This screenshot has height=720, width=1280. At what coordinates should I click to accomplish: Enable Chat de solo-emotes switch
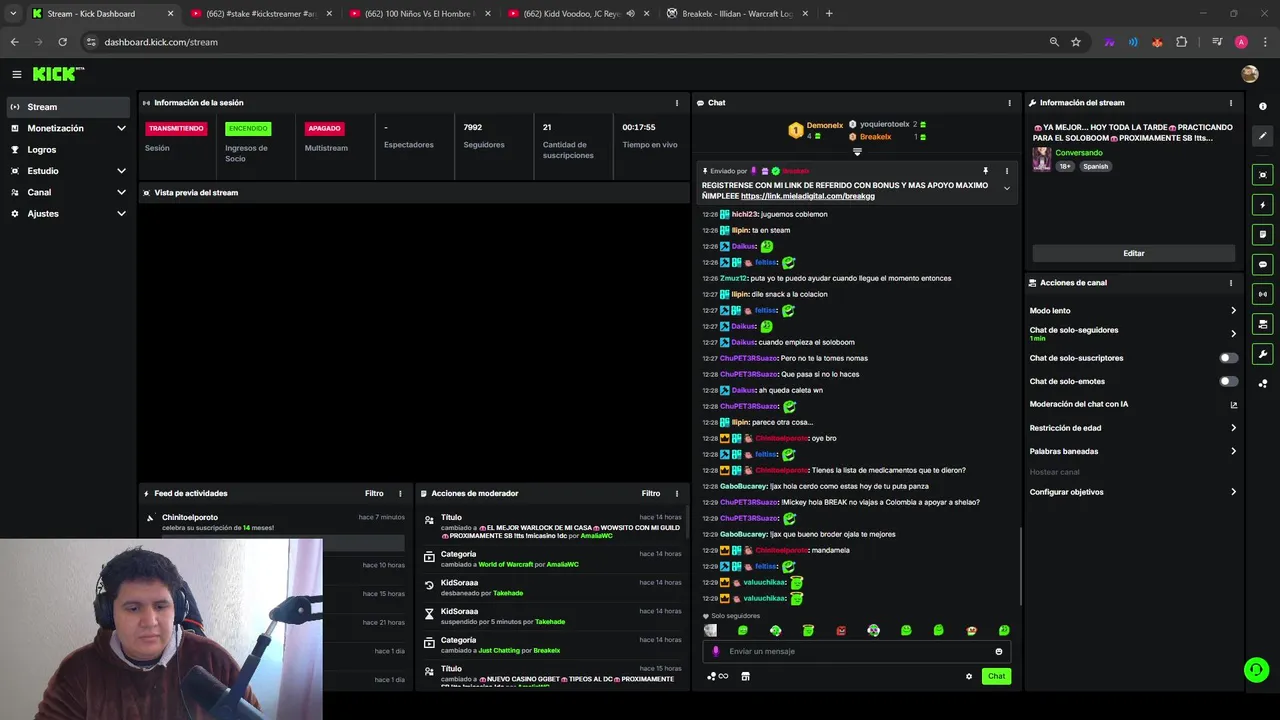pyautogui.click(x=1228, y=381)
